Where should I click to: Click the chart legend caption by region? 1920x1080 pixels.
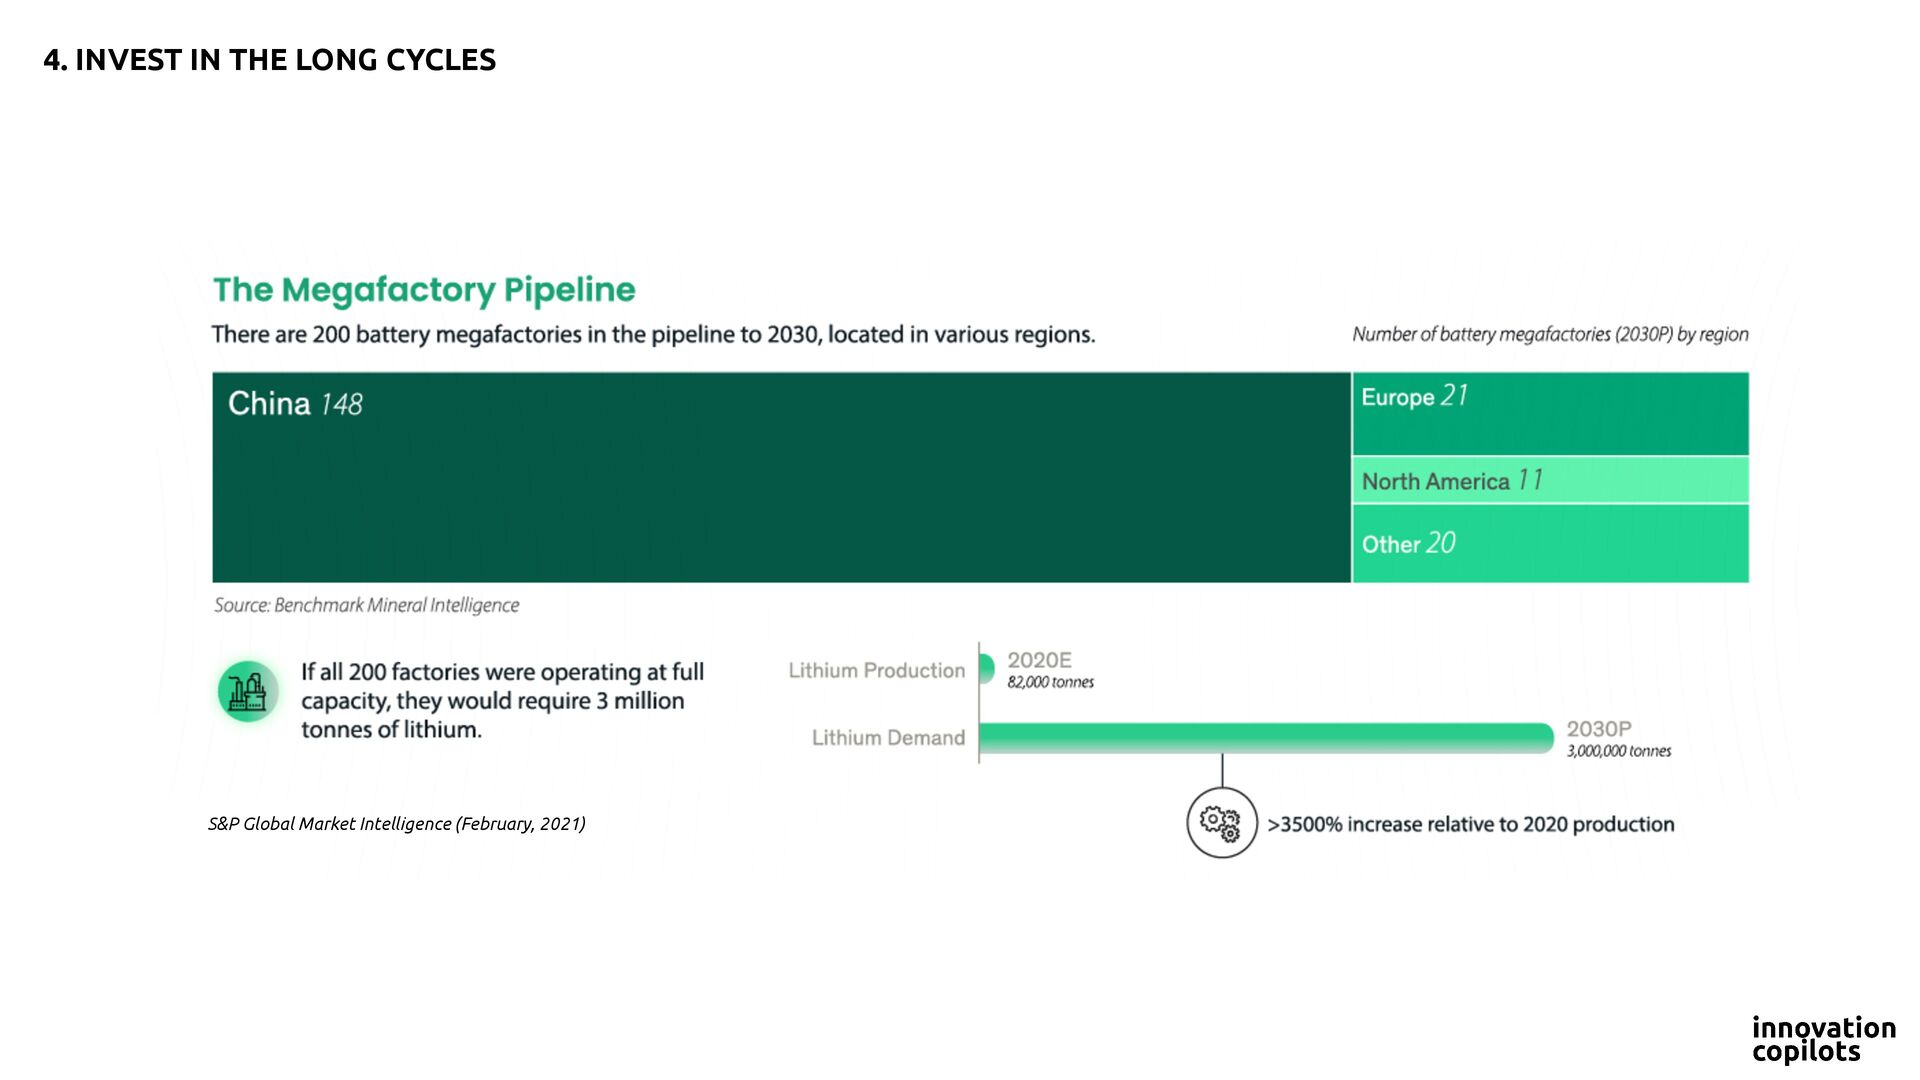1549,334
